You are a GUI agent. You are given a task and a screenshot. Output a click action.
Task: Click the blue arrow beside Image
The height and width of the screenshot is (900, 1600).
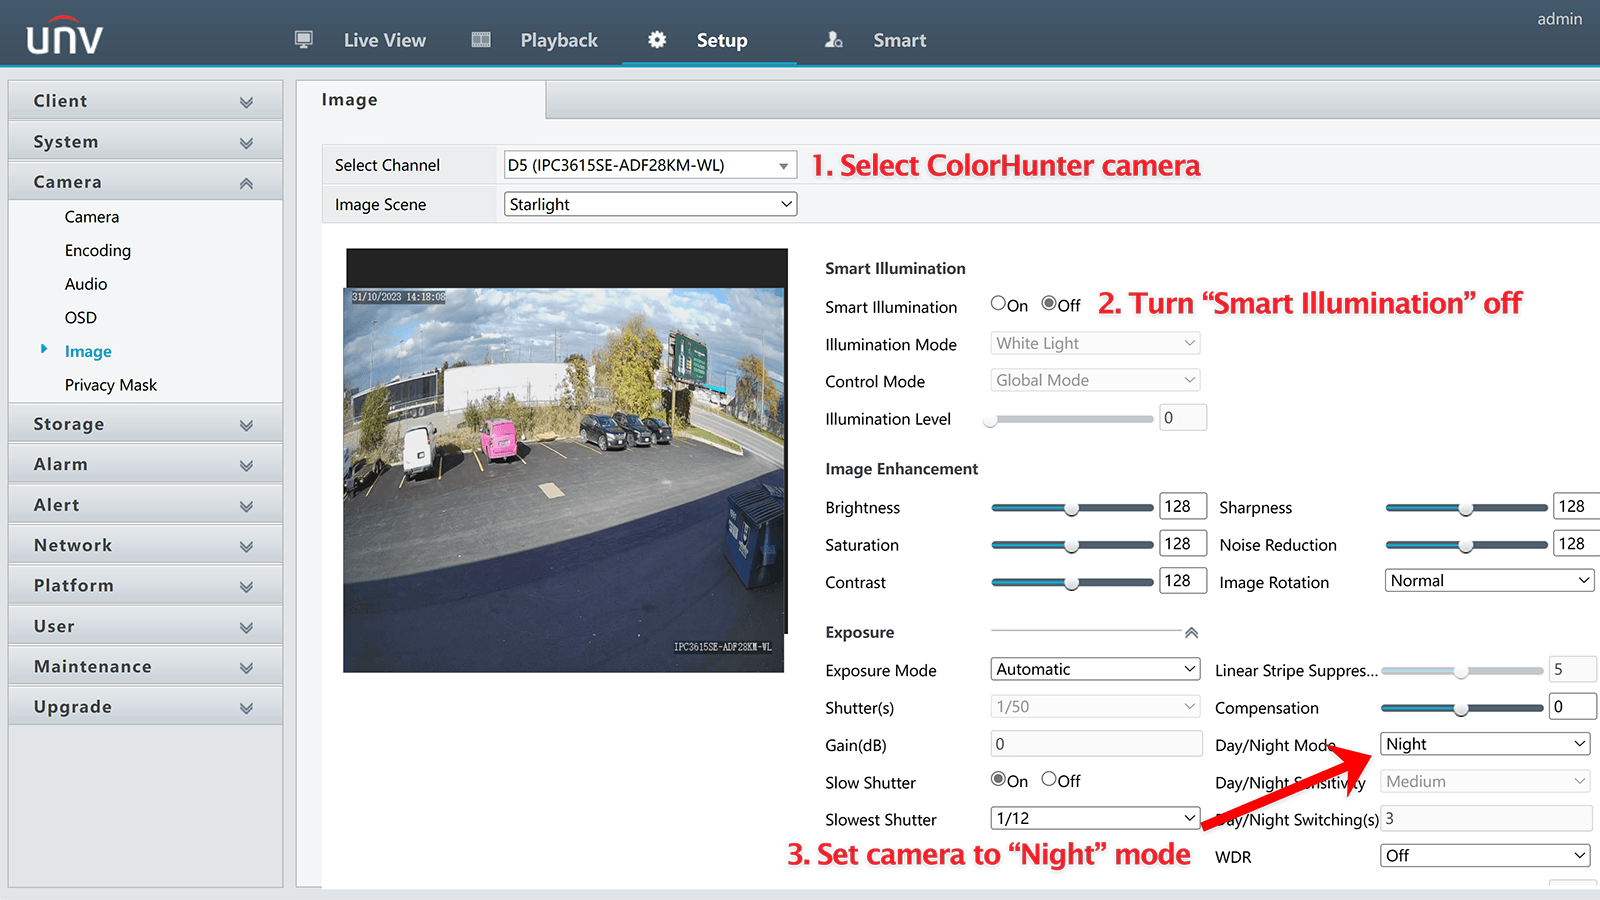44,349
